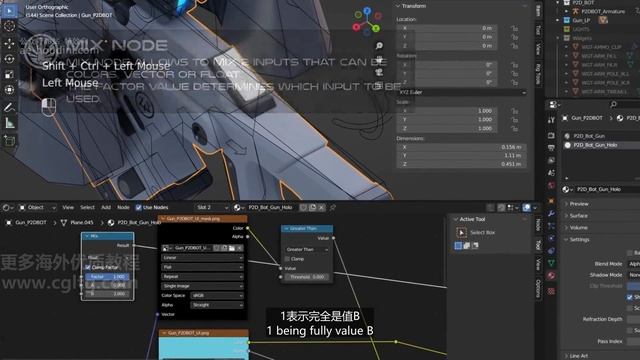Select the Rotate tool in viewport toolbar
Screen dimensions: 640x360
(x=9, y=59)
